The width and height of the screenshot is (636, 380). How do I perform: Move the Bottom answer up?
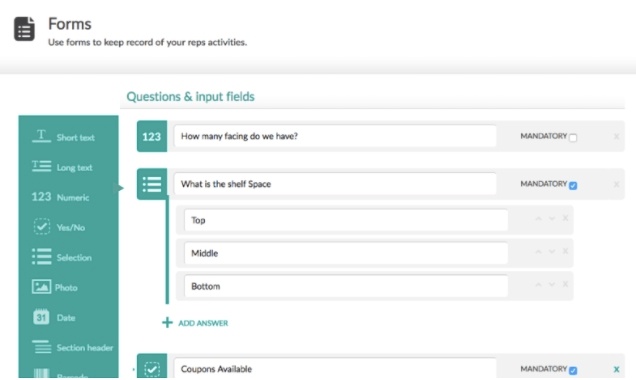pos(538,285)
